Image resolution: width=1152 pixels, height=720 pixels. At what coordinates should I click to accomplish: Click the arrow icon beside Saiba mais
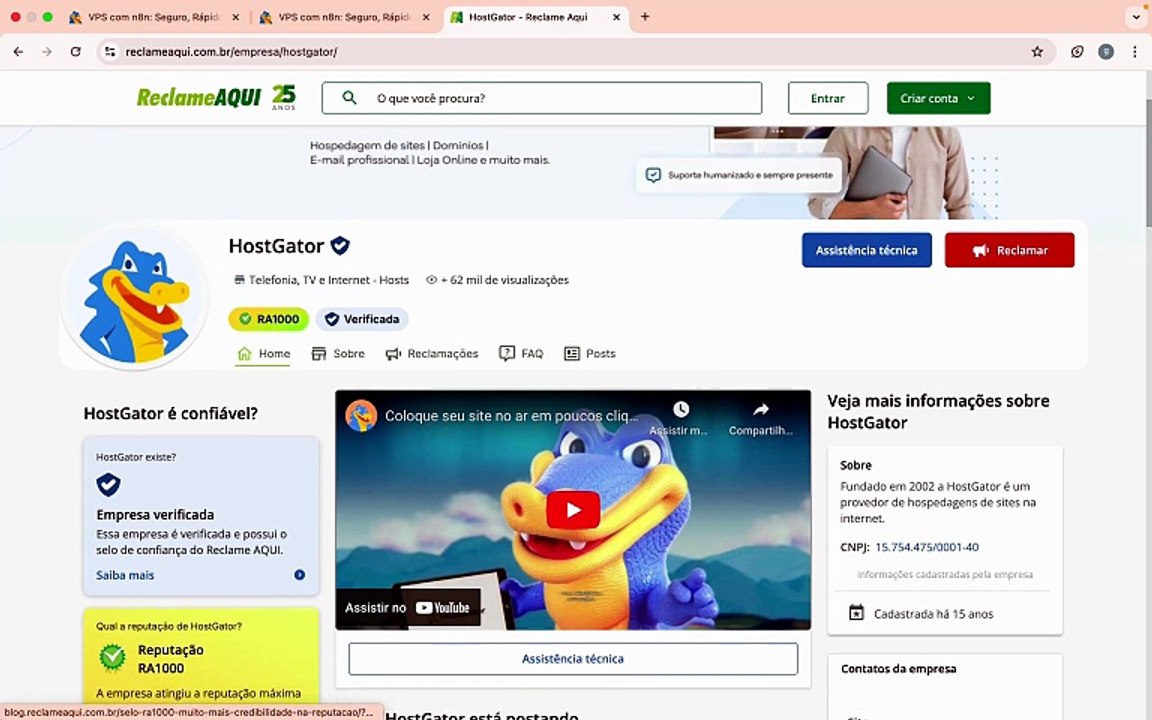pyautogui.click(x=300, y=575)
